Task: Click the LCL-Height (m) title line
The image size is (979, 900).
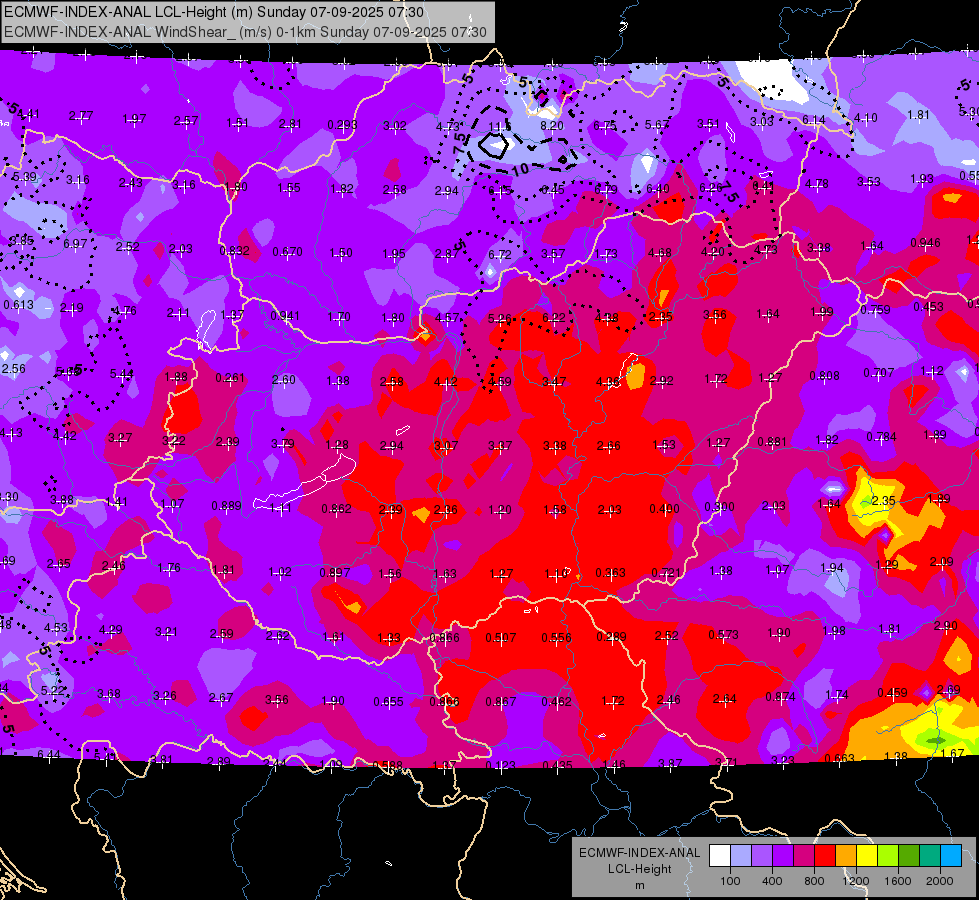Action: pos(214,12)
